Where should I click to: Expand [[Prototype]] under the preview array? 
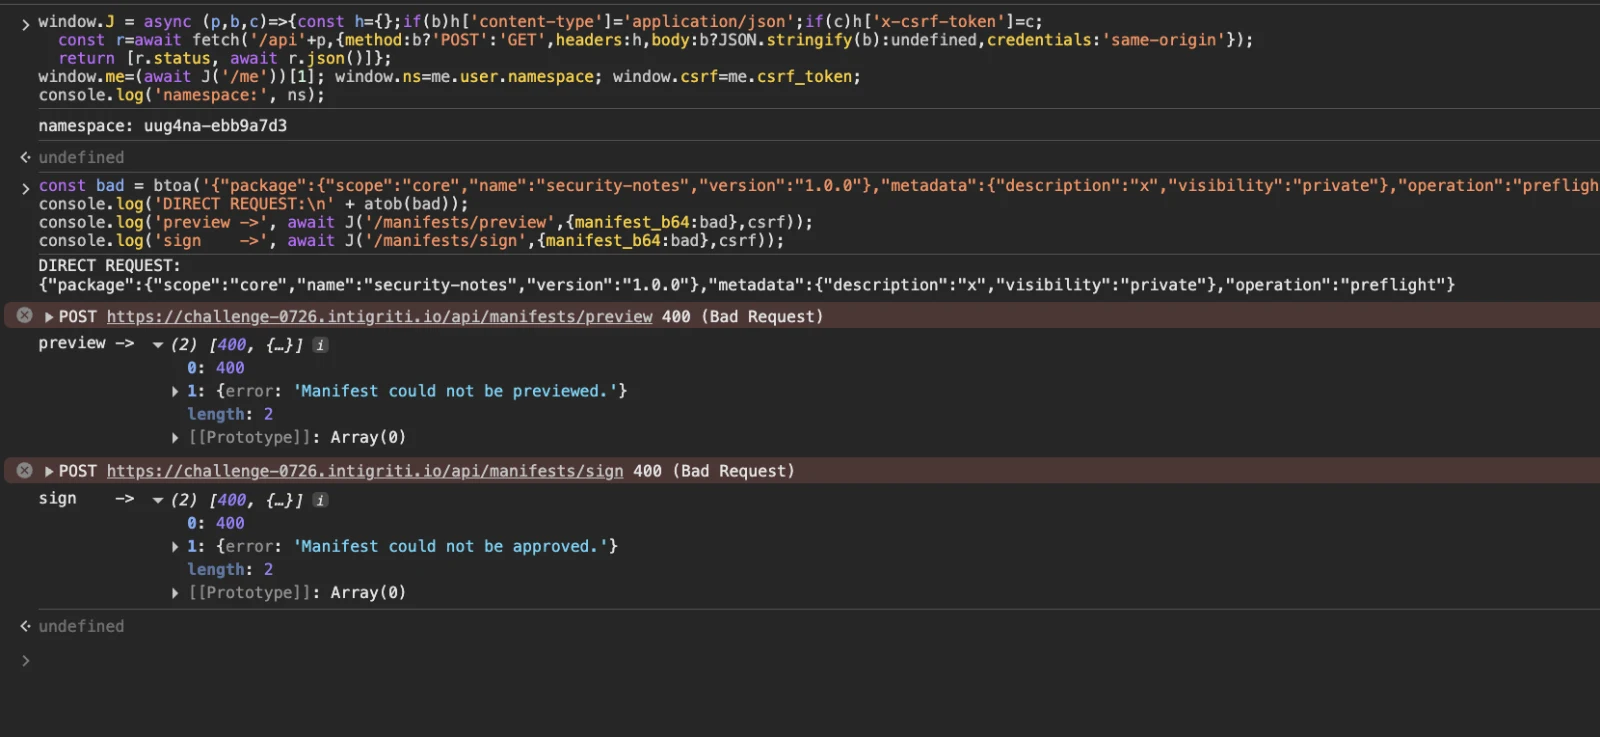pos(176,437)
